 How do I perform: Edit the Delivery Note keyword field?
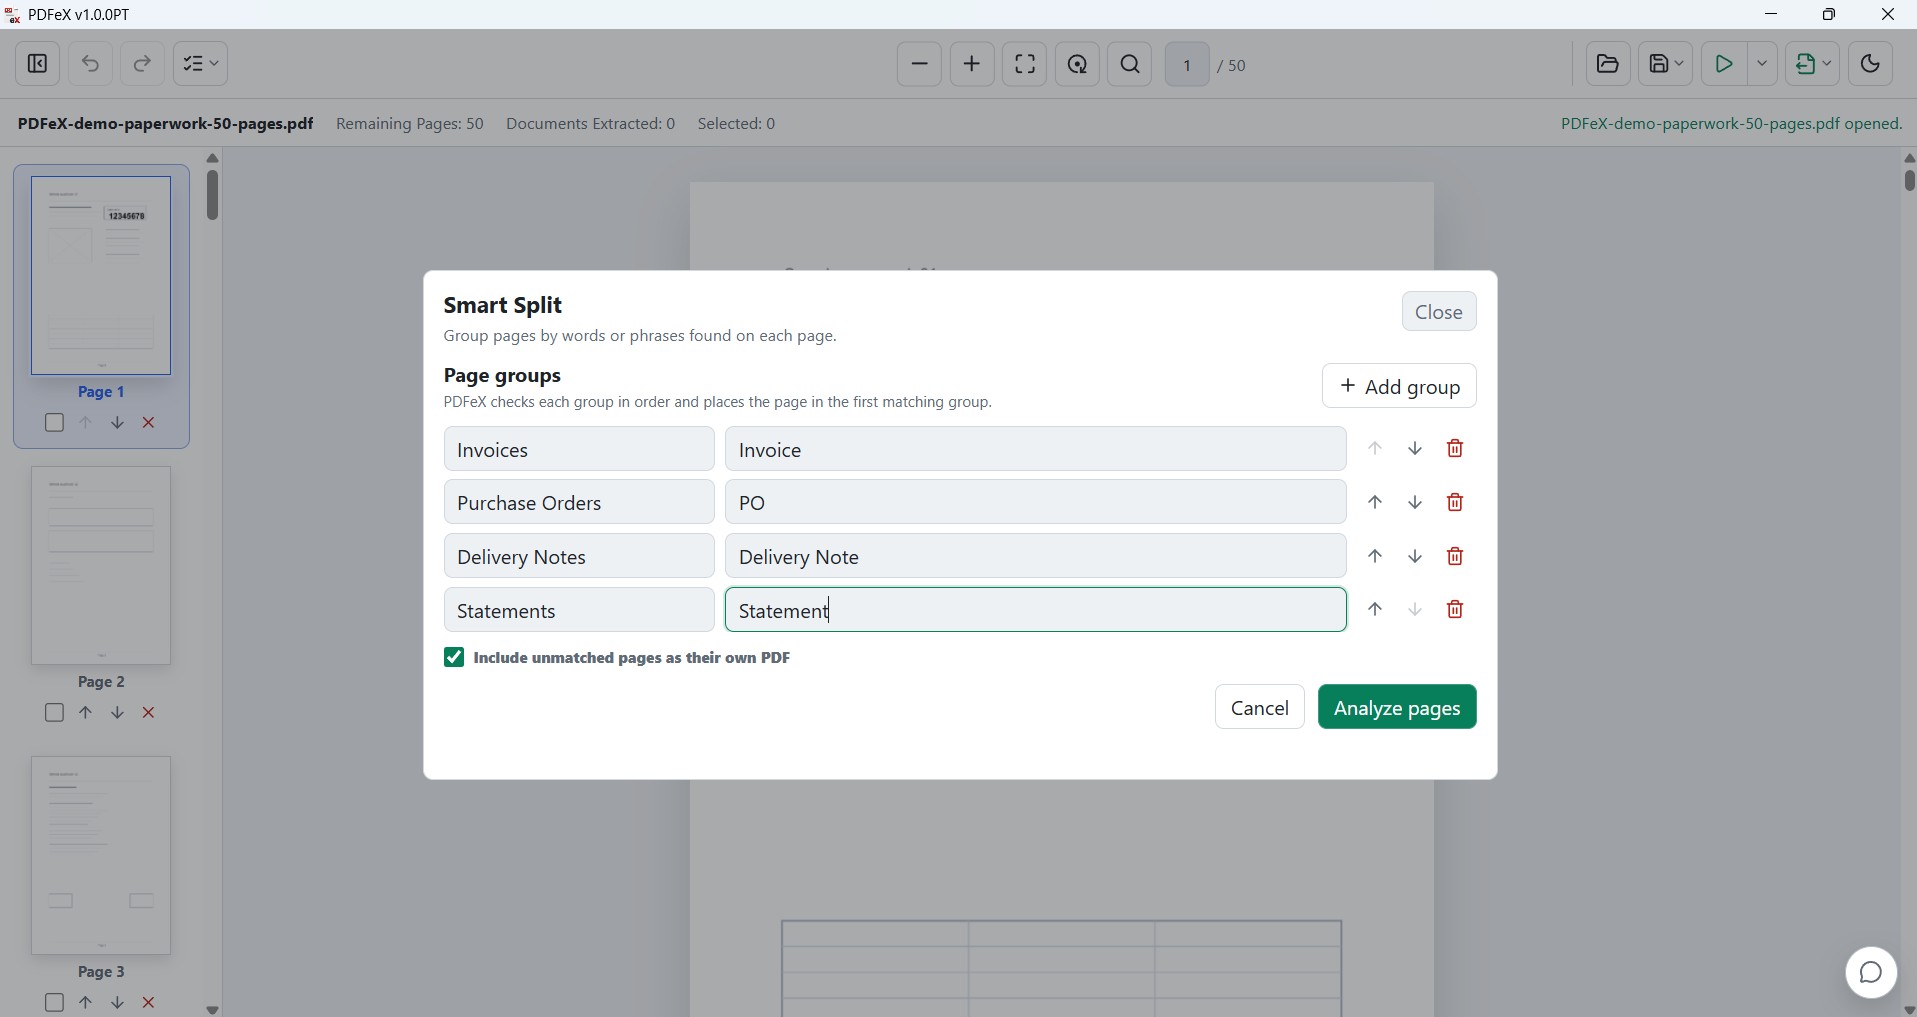pos(1035,556)
